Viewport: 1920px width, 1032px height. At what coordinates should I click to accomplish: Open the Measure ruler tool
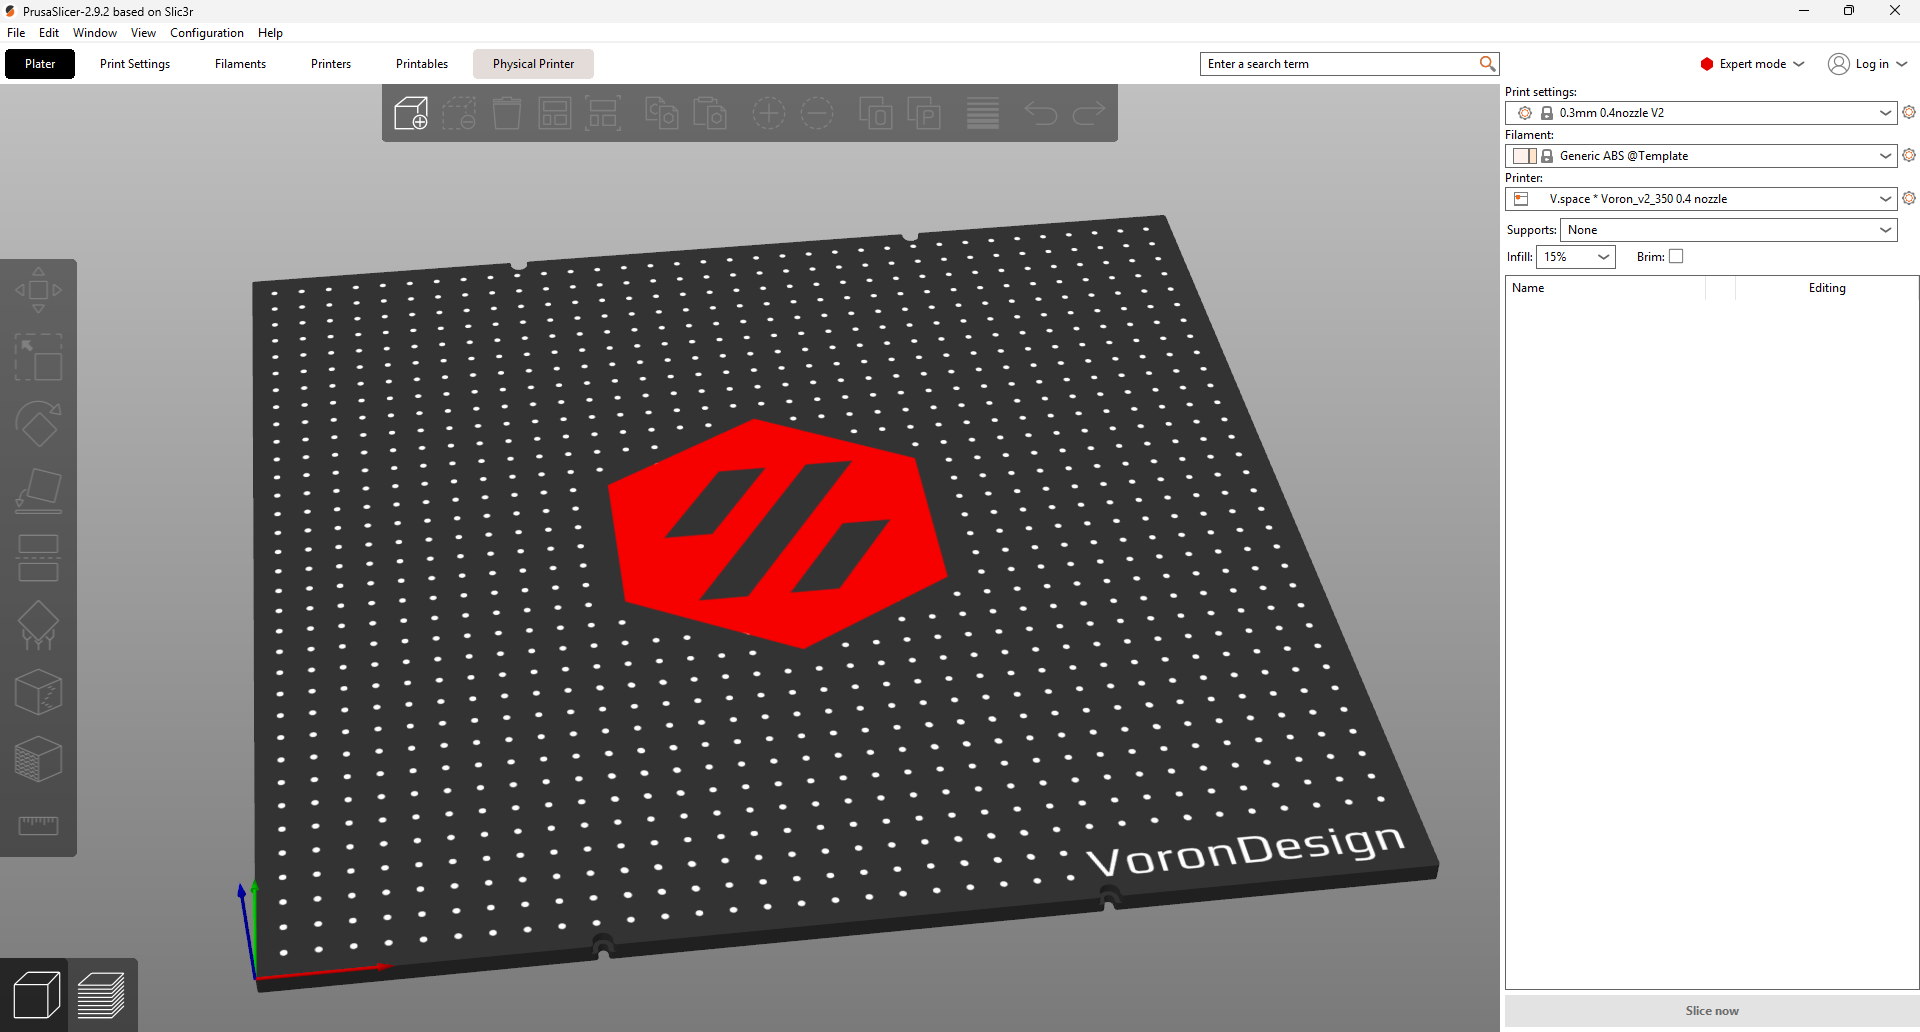point(38,825)
